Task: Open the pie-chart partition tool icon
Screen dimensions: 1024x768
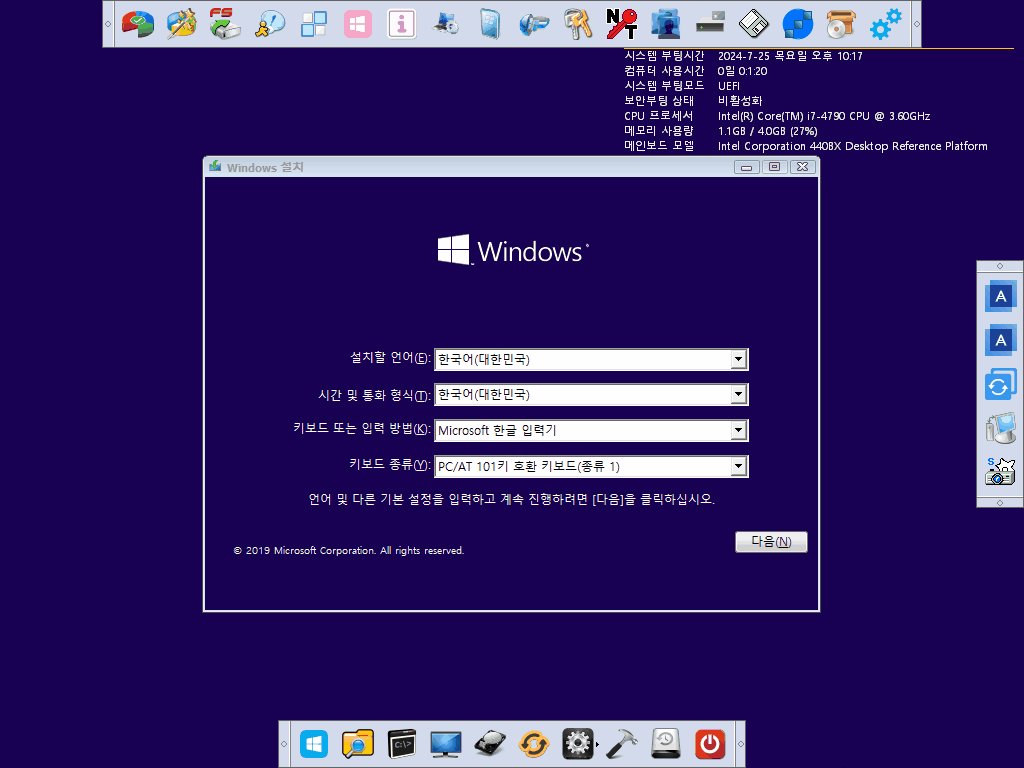Action: tap(138, 24)
